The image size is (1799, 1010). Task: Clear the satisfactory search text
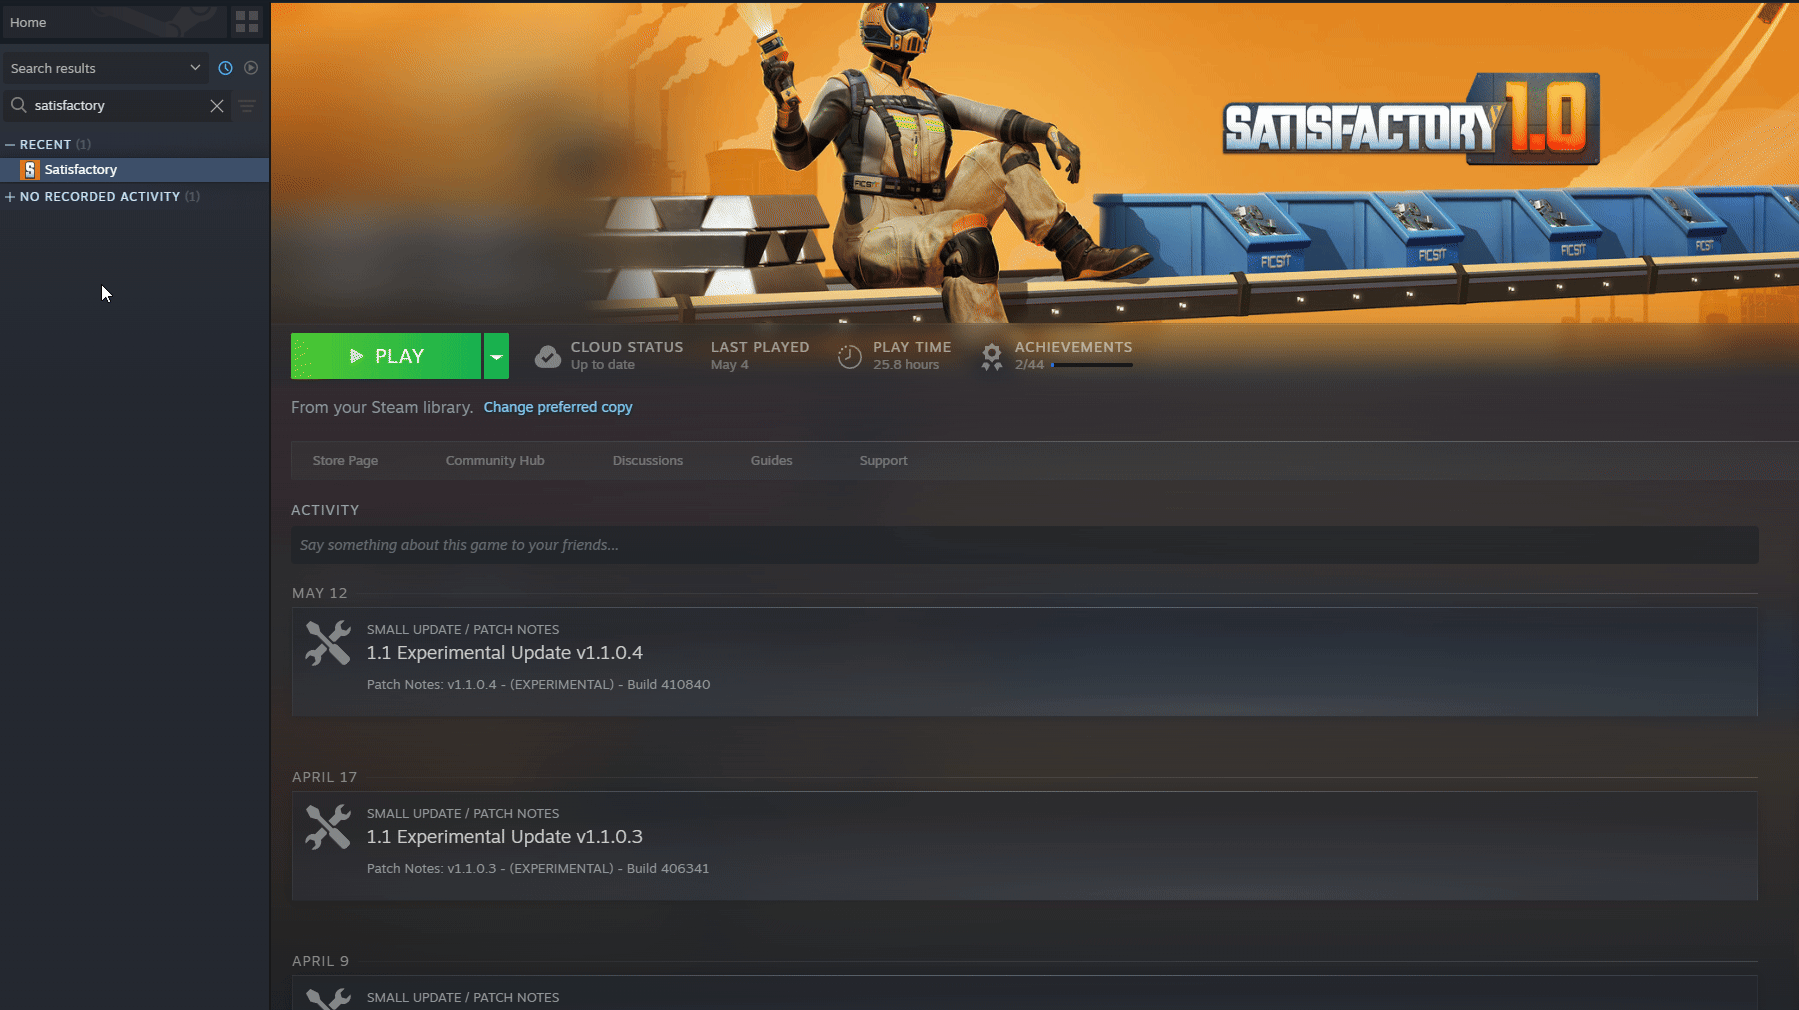click(x=217, y=106)
